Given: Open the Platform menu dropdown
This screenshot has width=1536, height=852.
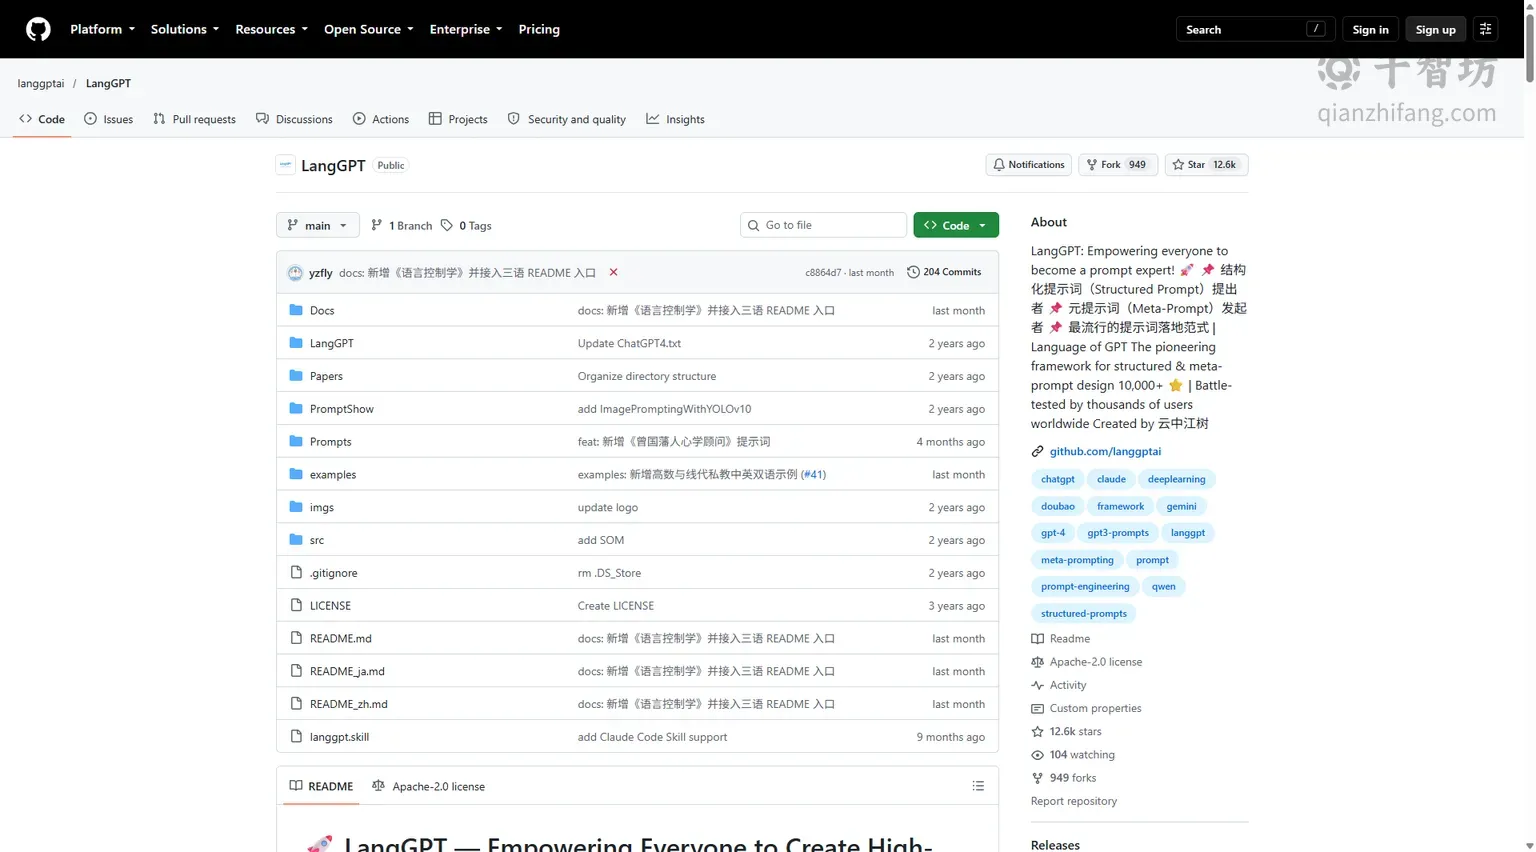Looking at the screenshot, I should 102,29.
